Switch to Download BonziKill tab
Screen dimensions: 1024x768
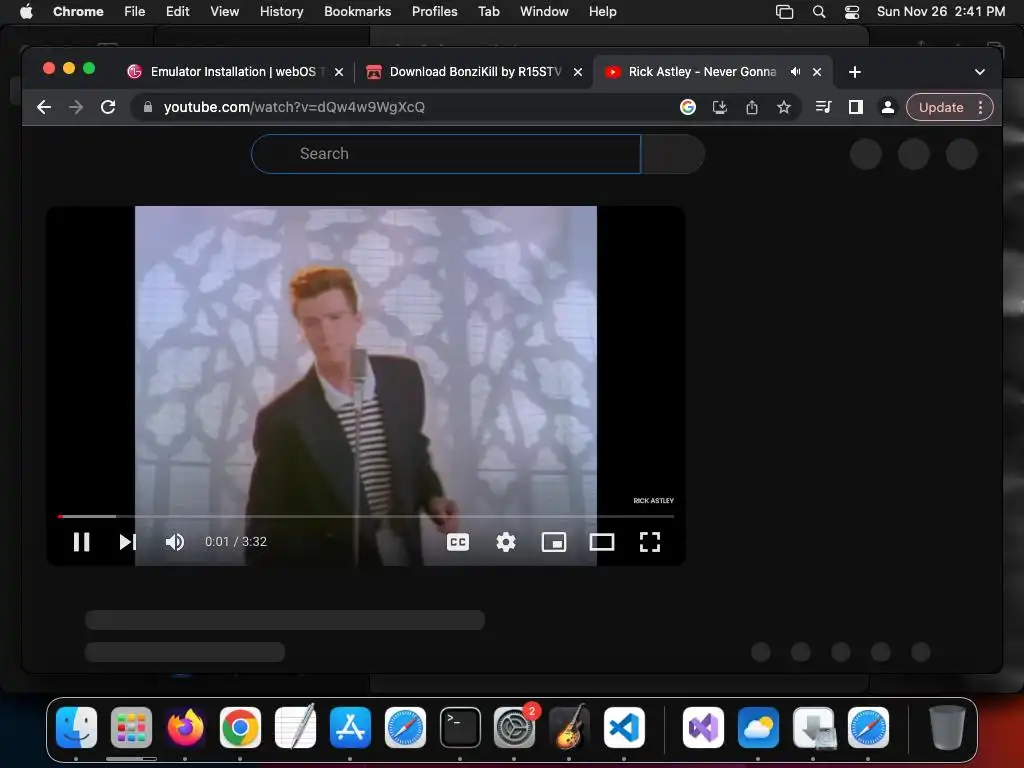point(475,72)
